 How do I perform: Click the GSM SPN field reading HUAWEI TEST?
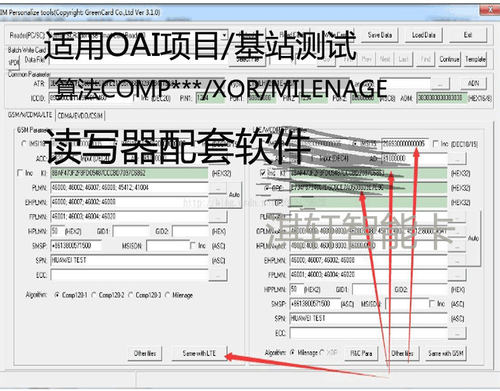(129, 260)
